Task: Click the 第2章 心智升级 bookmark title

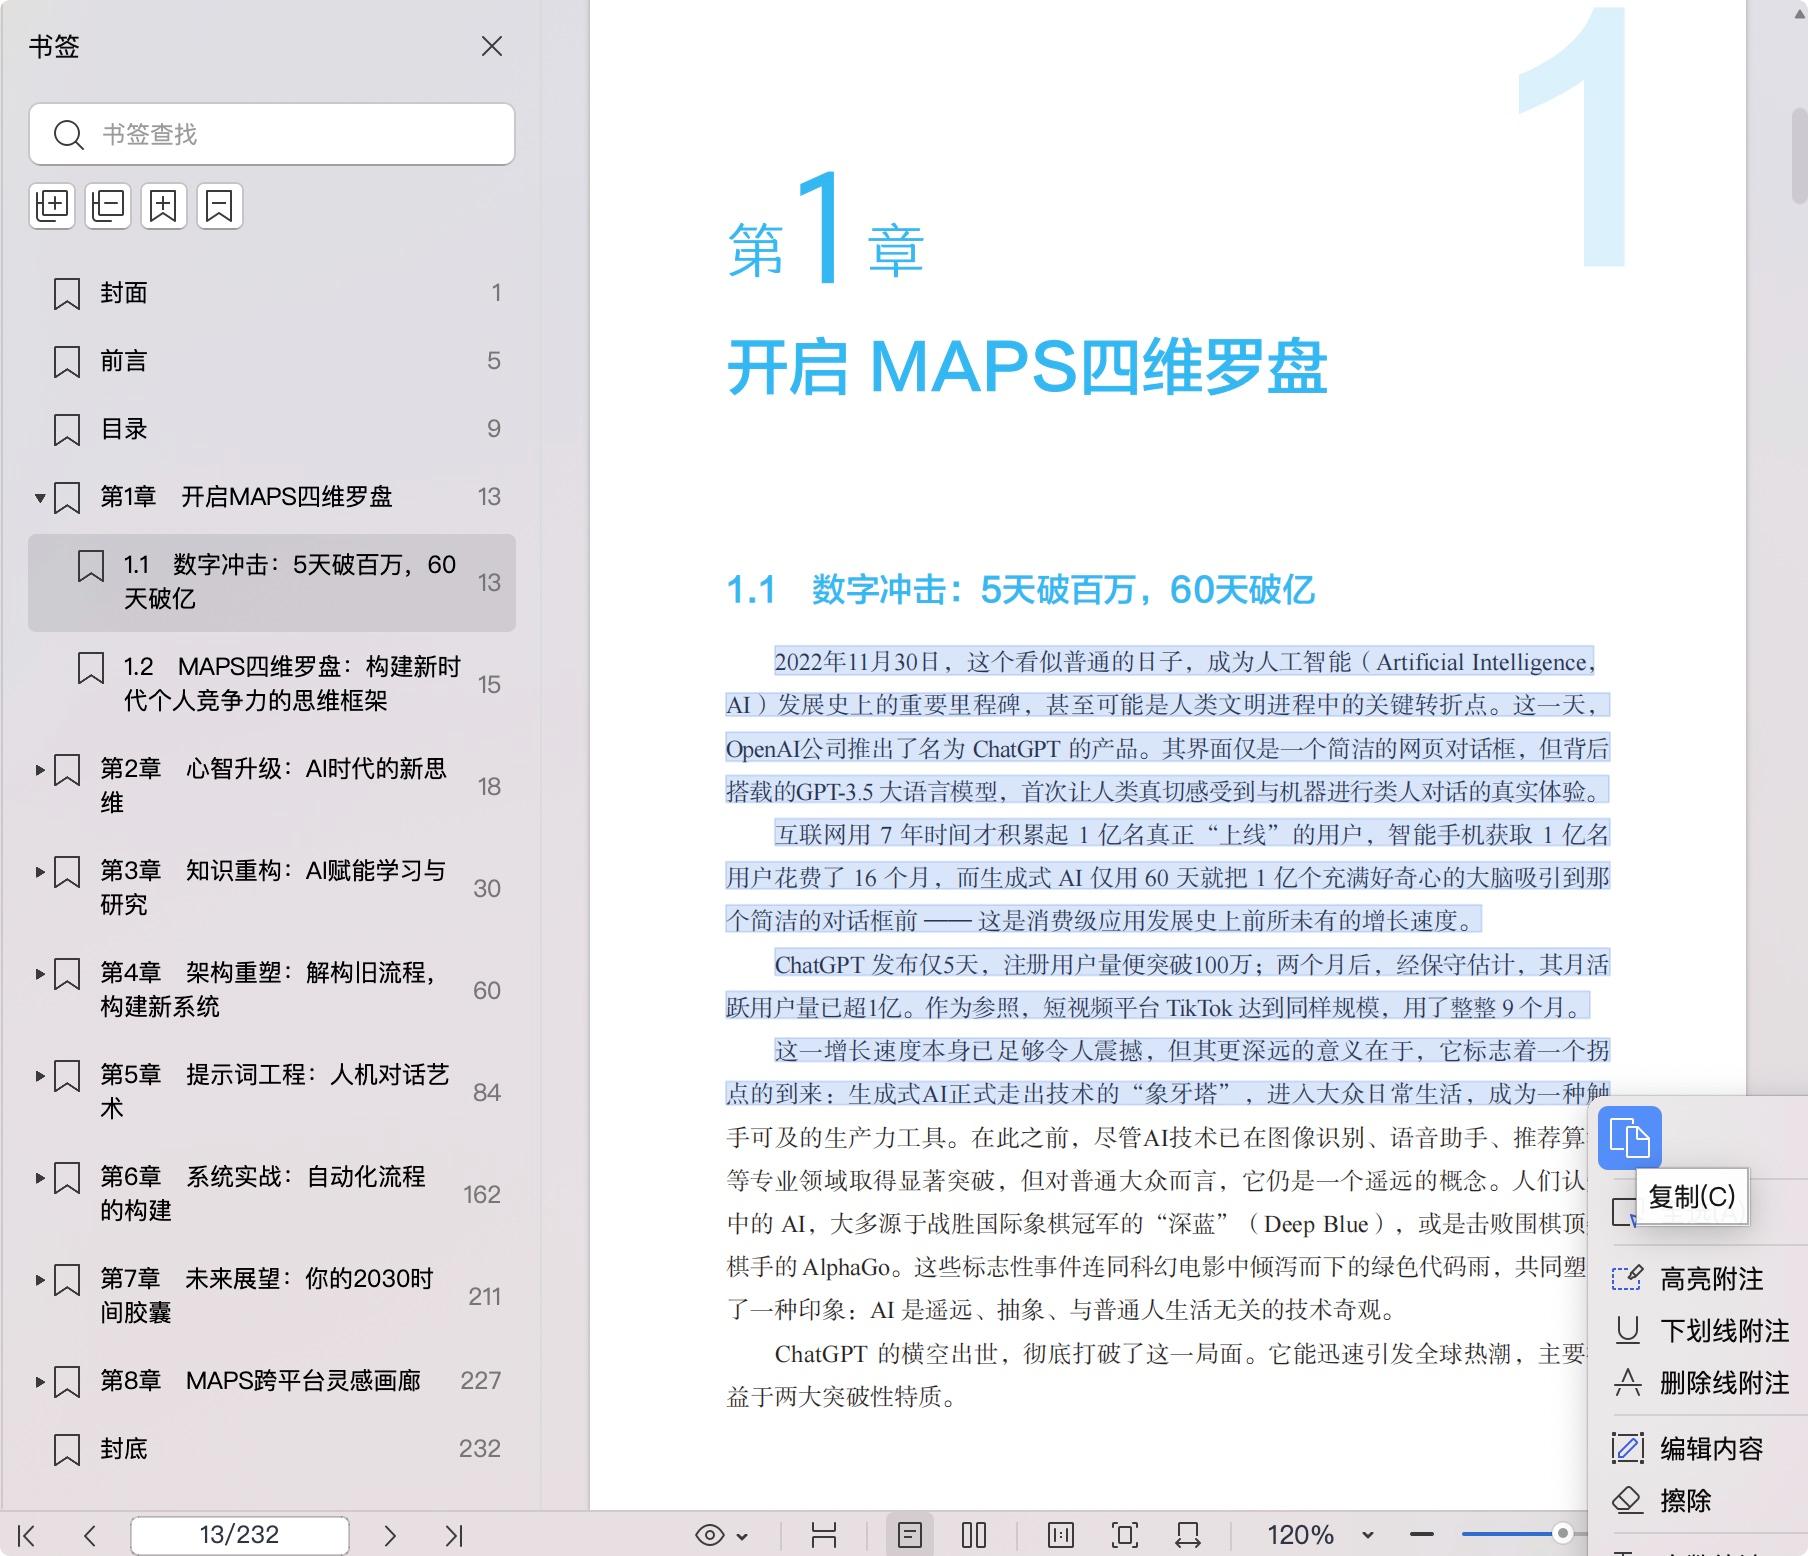Action: [273, 786]
